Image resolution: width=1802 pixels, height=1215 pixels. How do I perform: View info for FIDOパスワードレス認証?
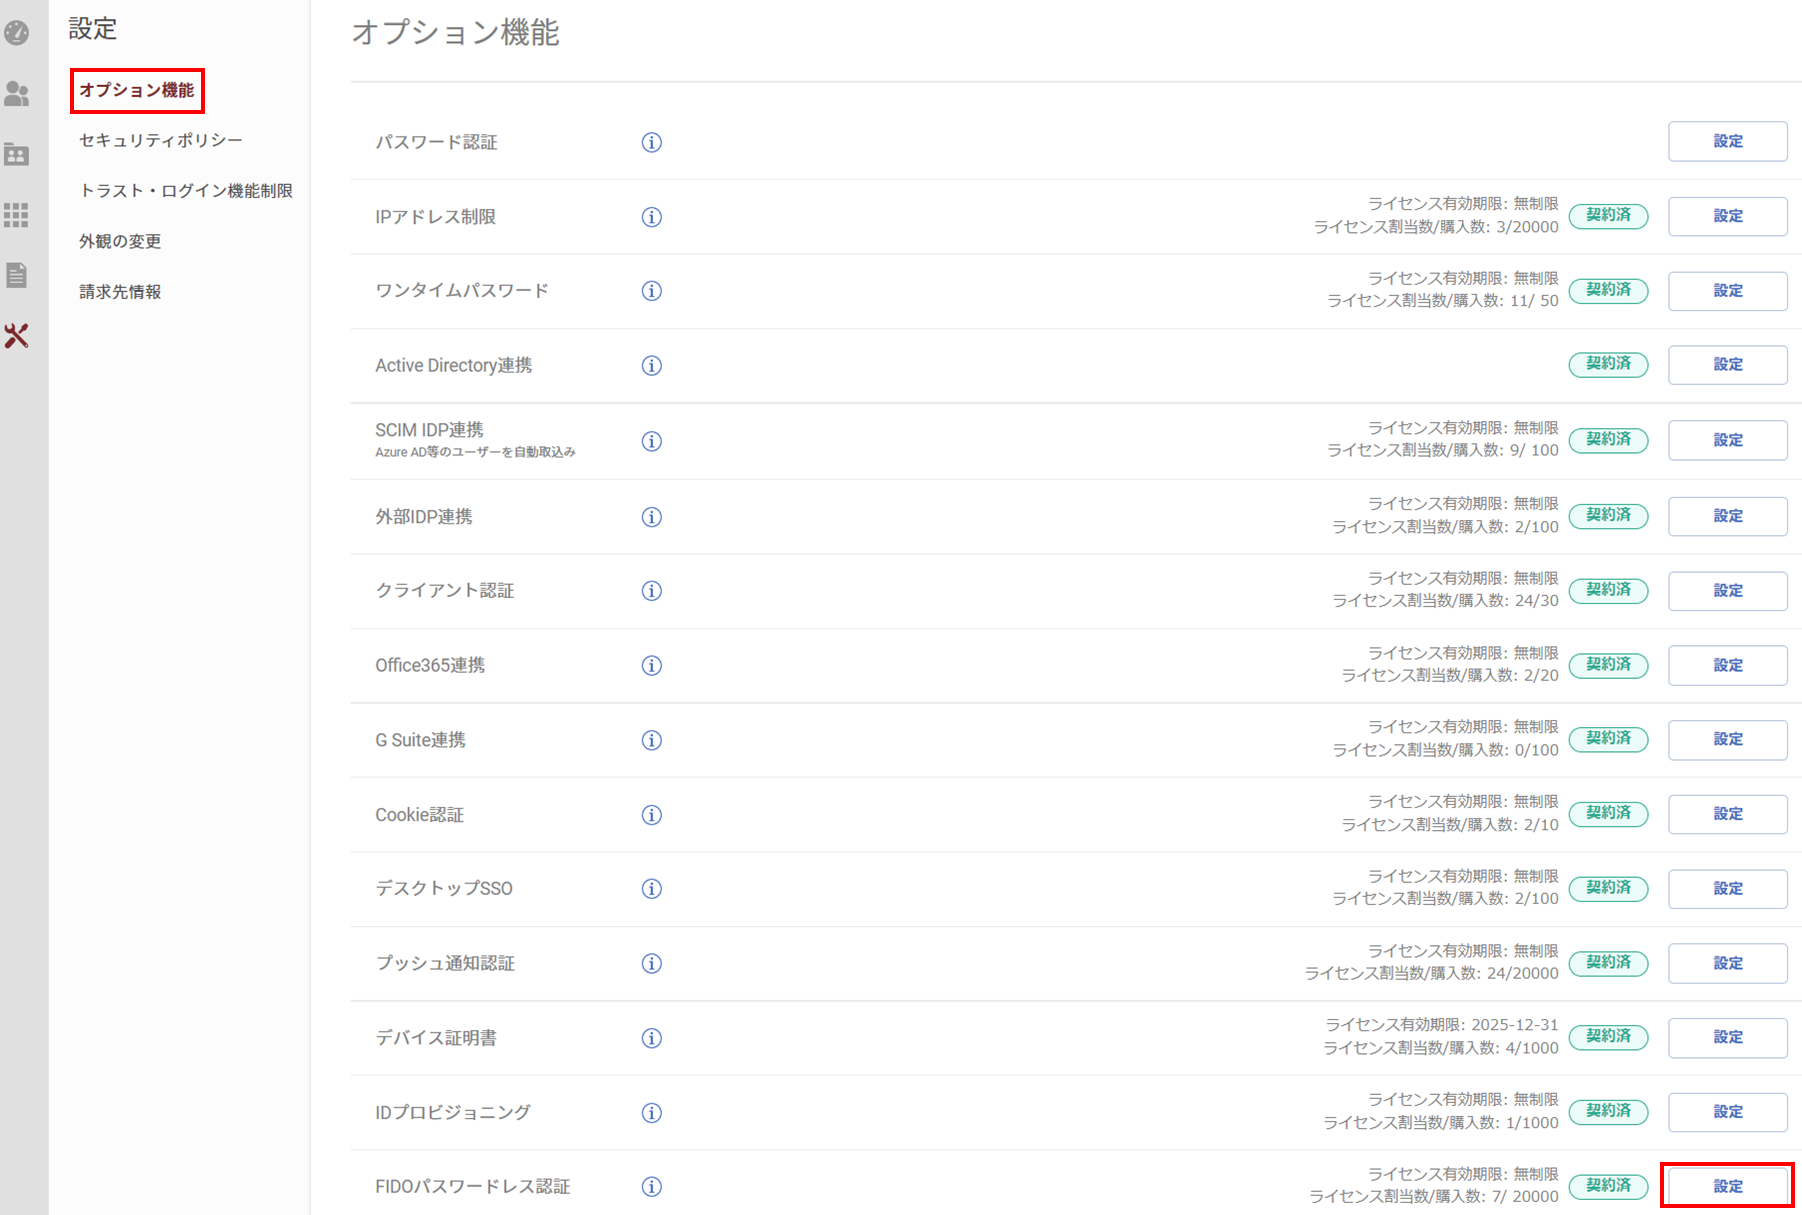pos(651,1187)
